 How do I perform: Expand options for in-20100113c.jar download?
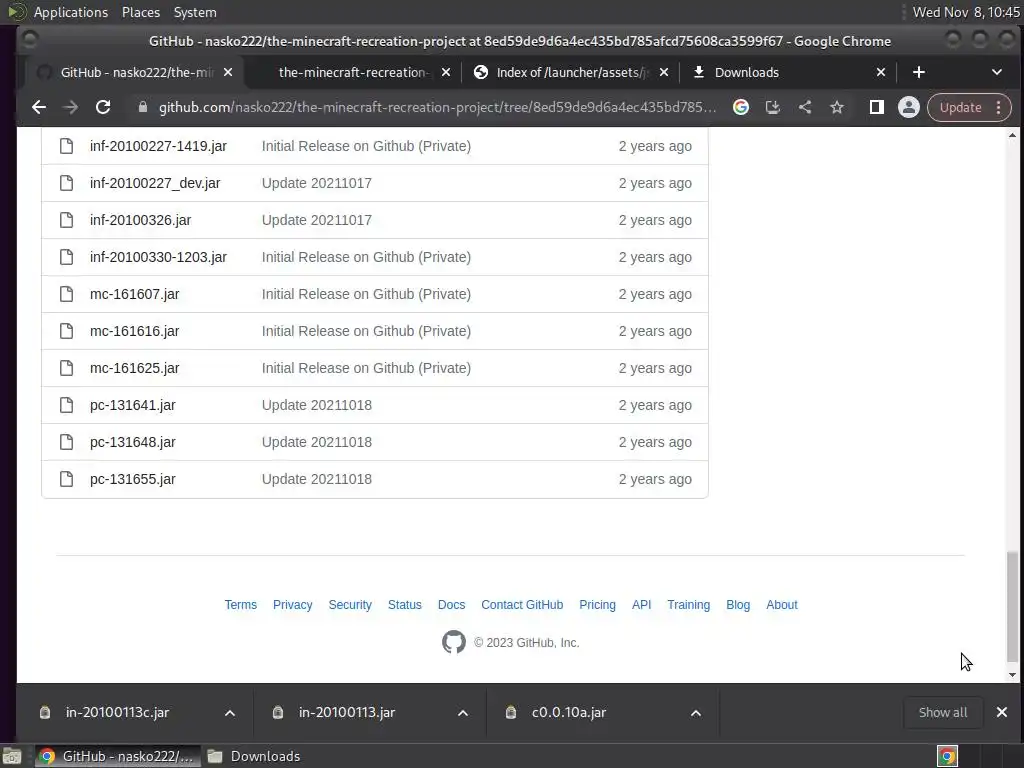click(x=230, y=712)
